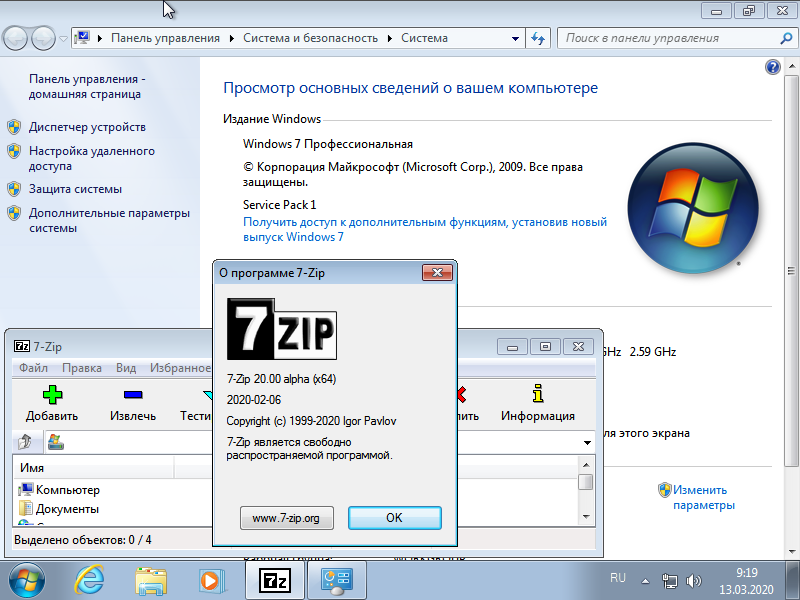The image size is (800, 600).
Task: Open Windows Media Player from taskbar
Action: point(211,581)
